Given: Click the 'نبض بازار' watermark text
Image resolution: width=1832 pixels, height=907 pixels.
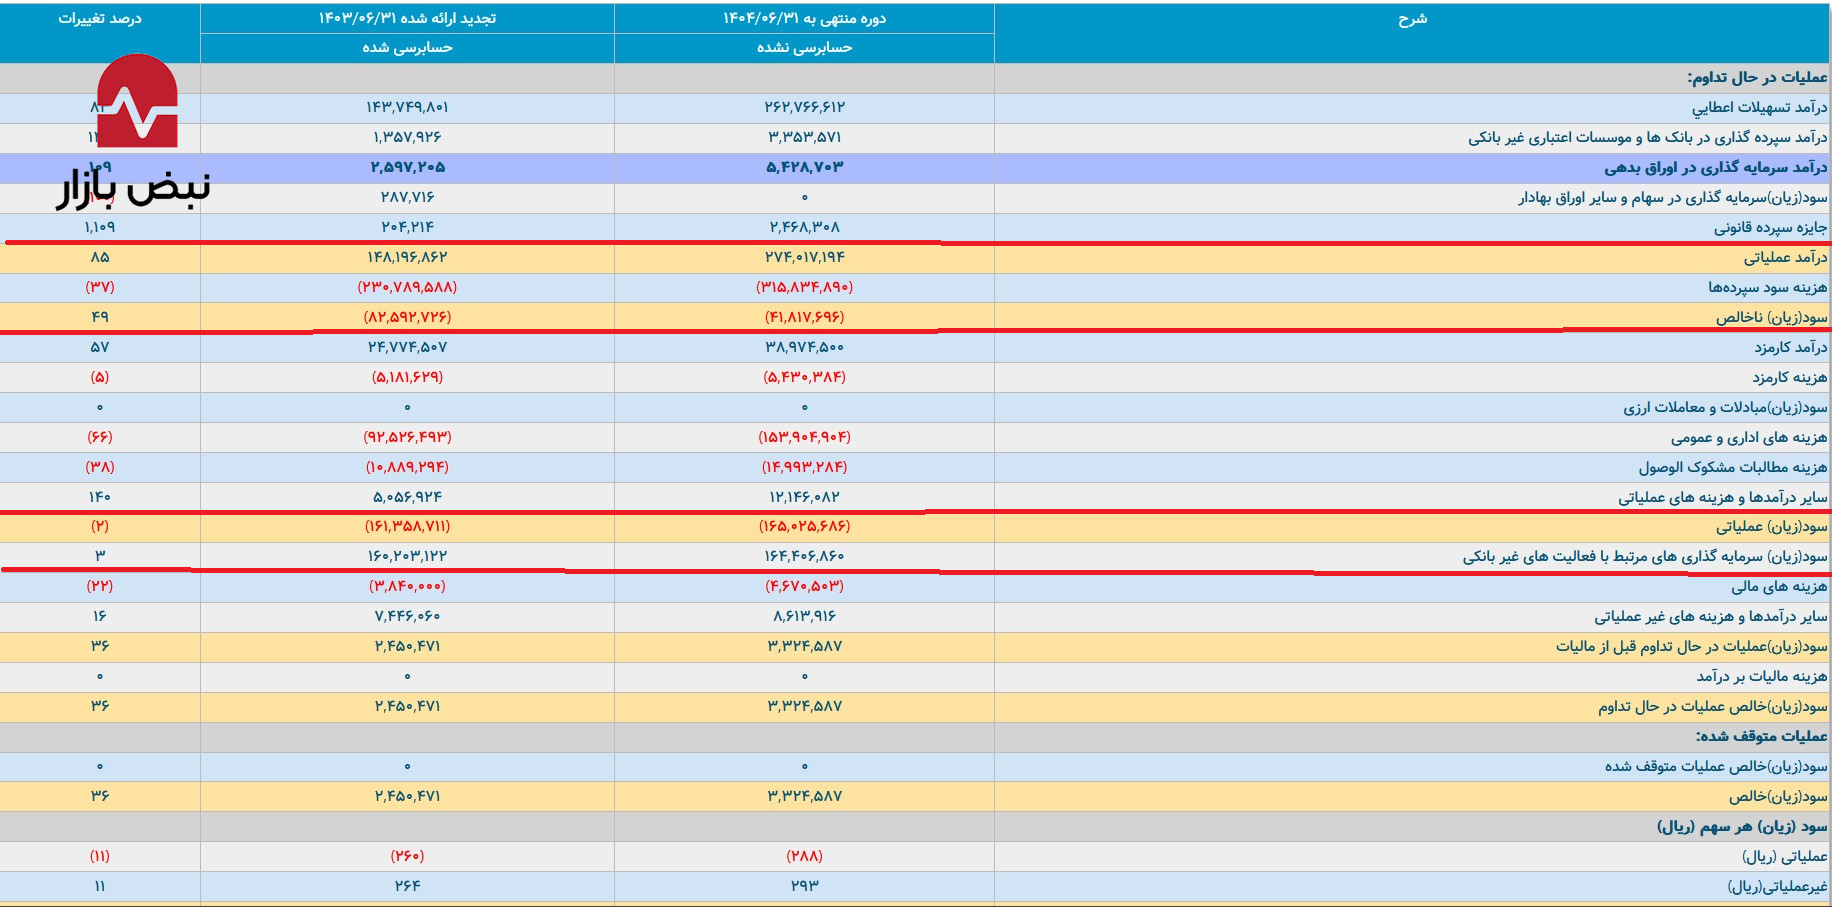Looking at the screenshot, I should coord(133,188).
